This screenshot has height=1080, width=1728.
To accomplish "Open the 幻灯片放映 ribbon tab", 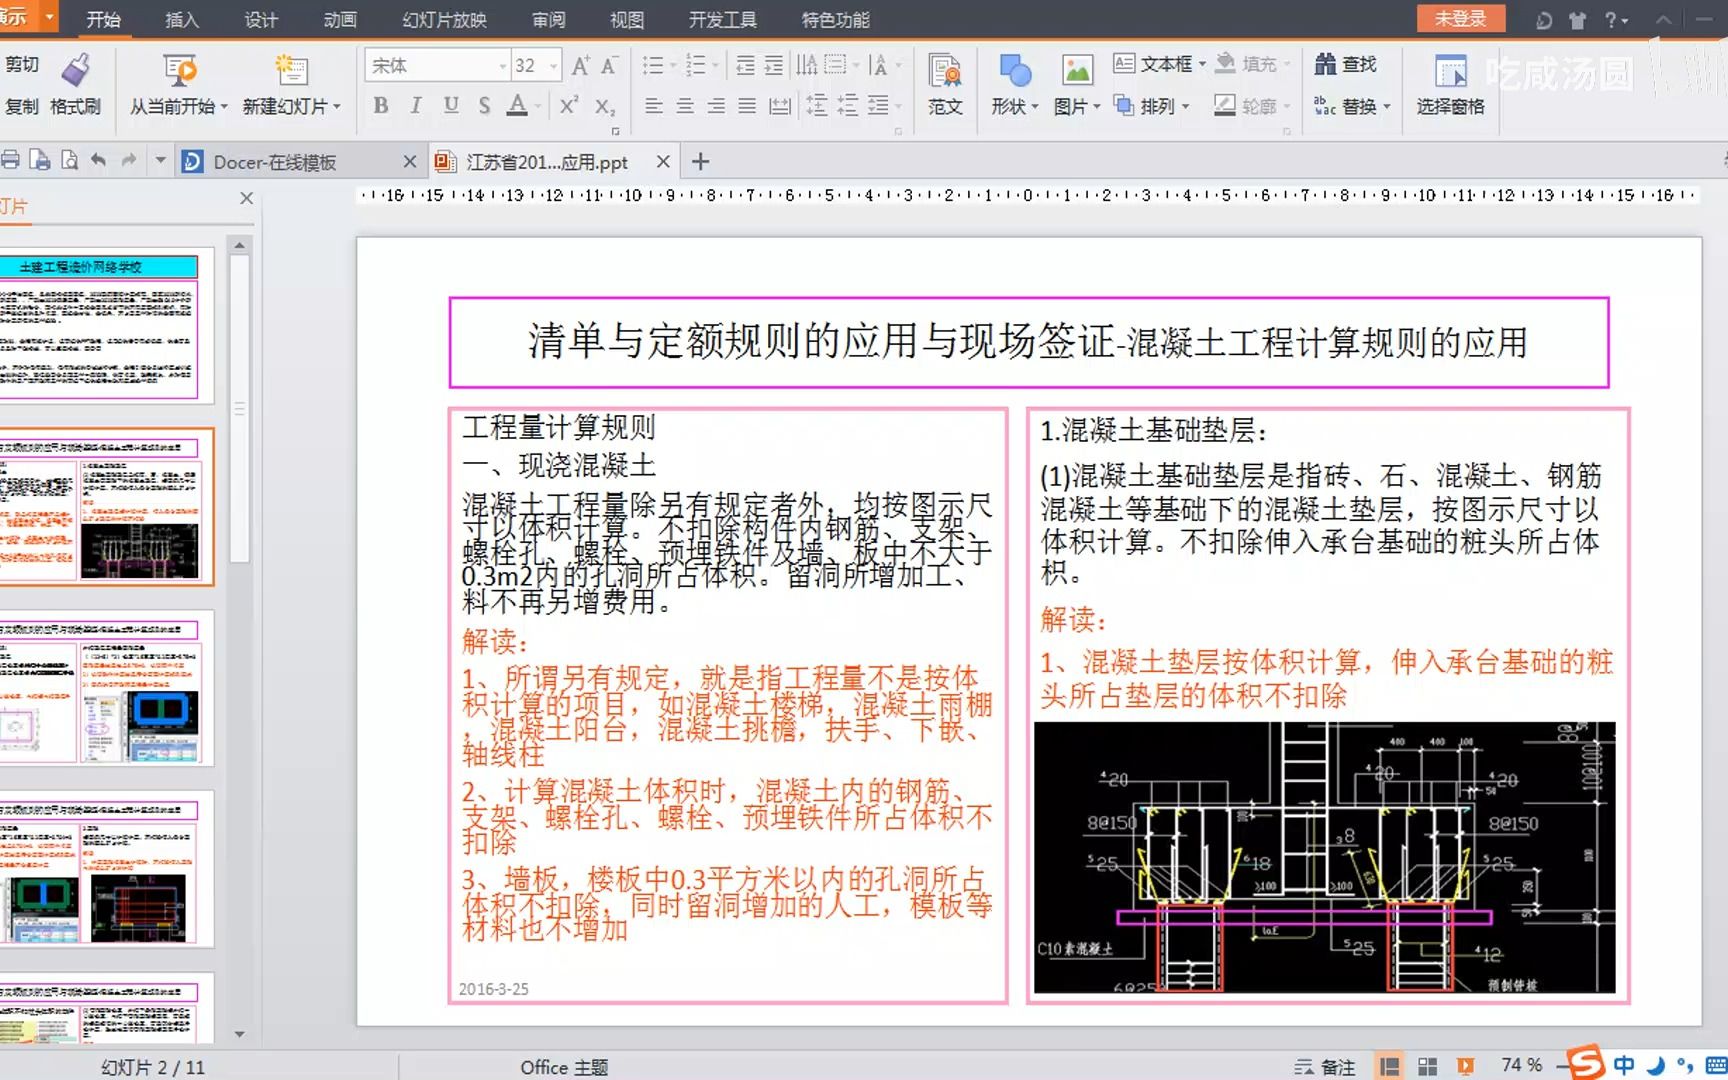I will (x=442, y=18).
